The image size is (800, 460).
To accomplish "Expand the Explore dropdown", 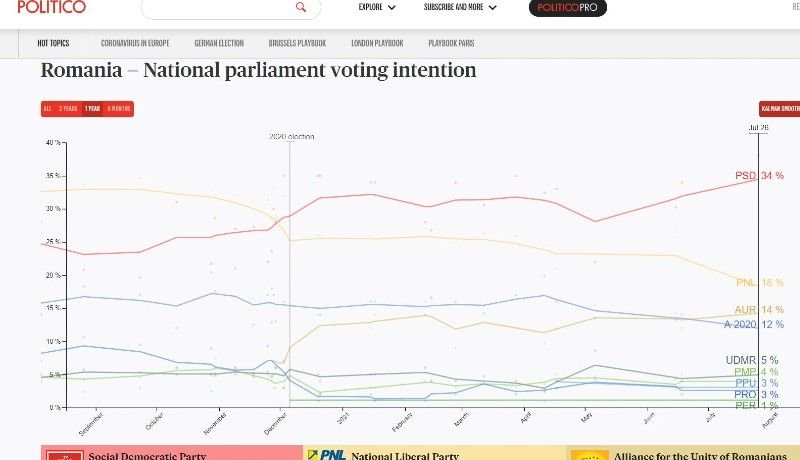I will coord(377,7).
